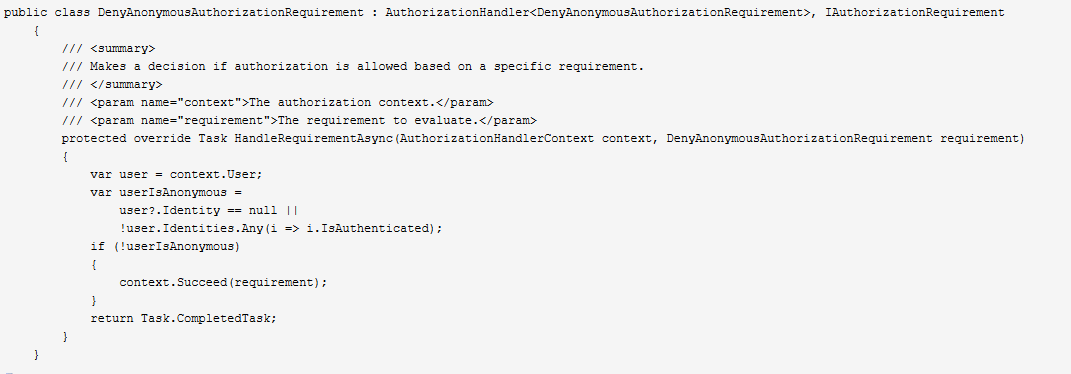Image resolution: width=1071 pixels, height=374 pixels.
Task: Click the public class keywords at top
Action: pyautogui.click(x=48, y=12)
